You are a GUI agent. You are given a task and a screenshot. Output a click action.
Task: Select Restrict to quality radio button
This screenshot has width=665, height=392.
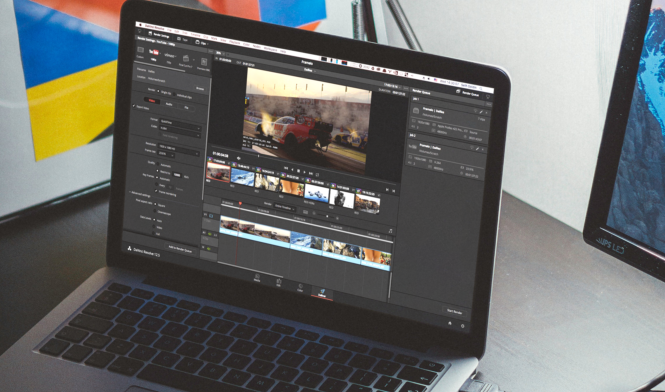point(157,171)
